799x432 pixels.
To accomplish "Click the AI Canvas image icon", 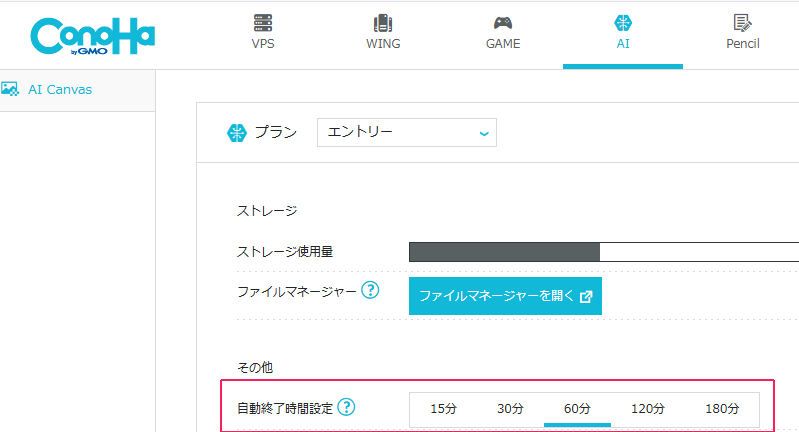I will [10, 89].
